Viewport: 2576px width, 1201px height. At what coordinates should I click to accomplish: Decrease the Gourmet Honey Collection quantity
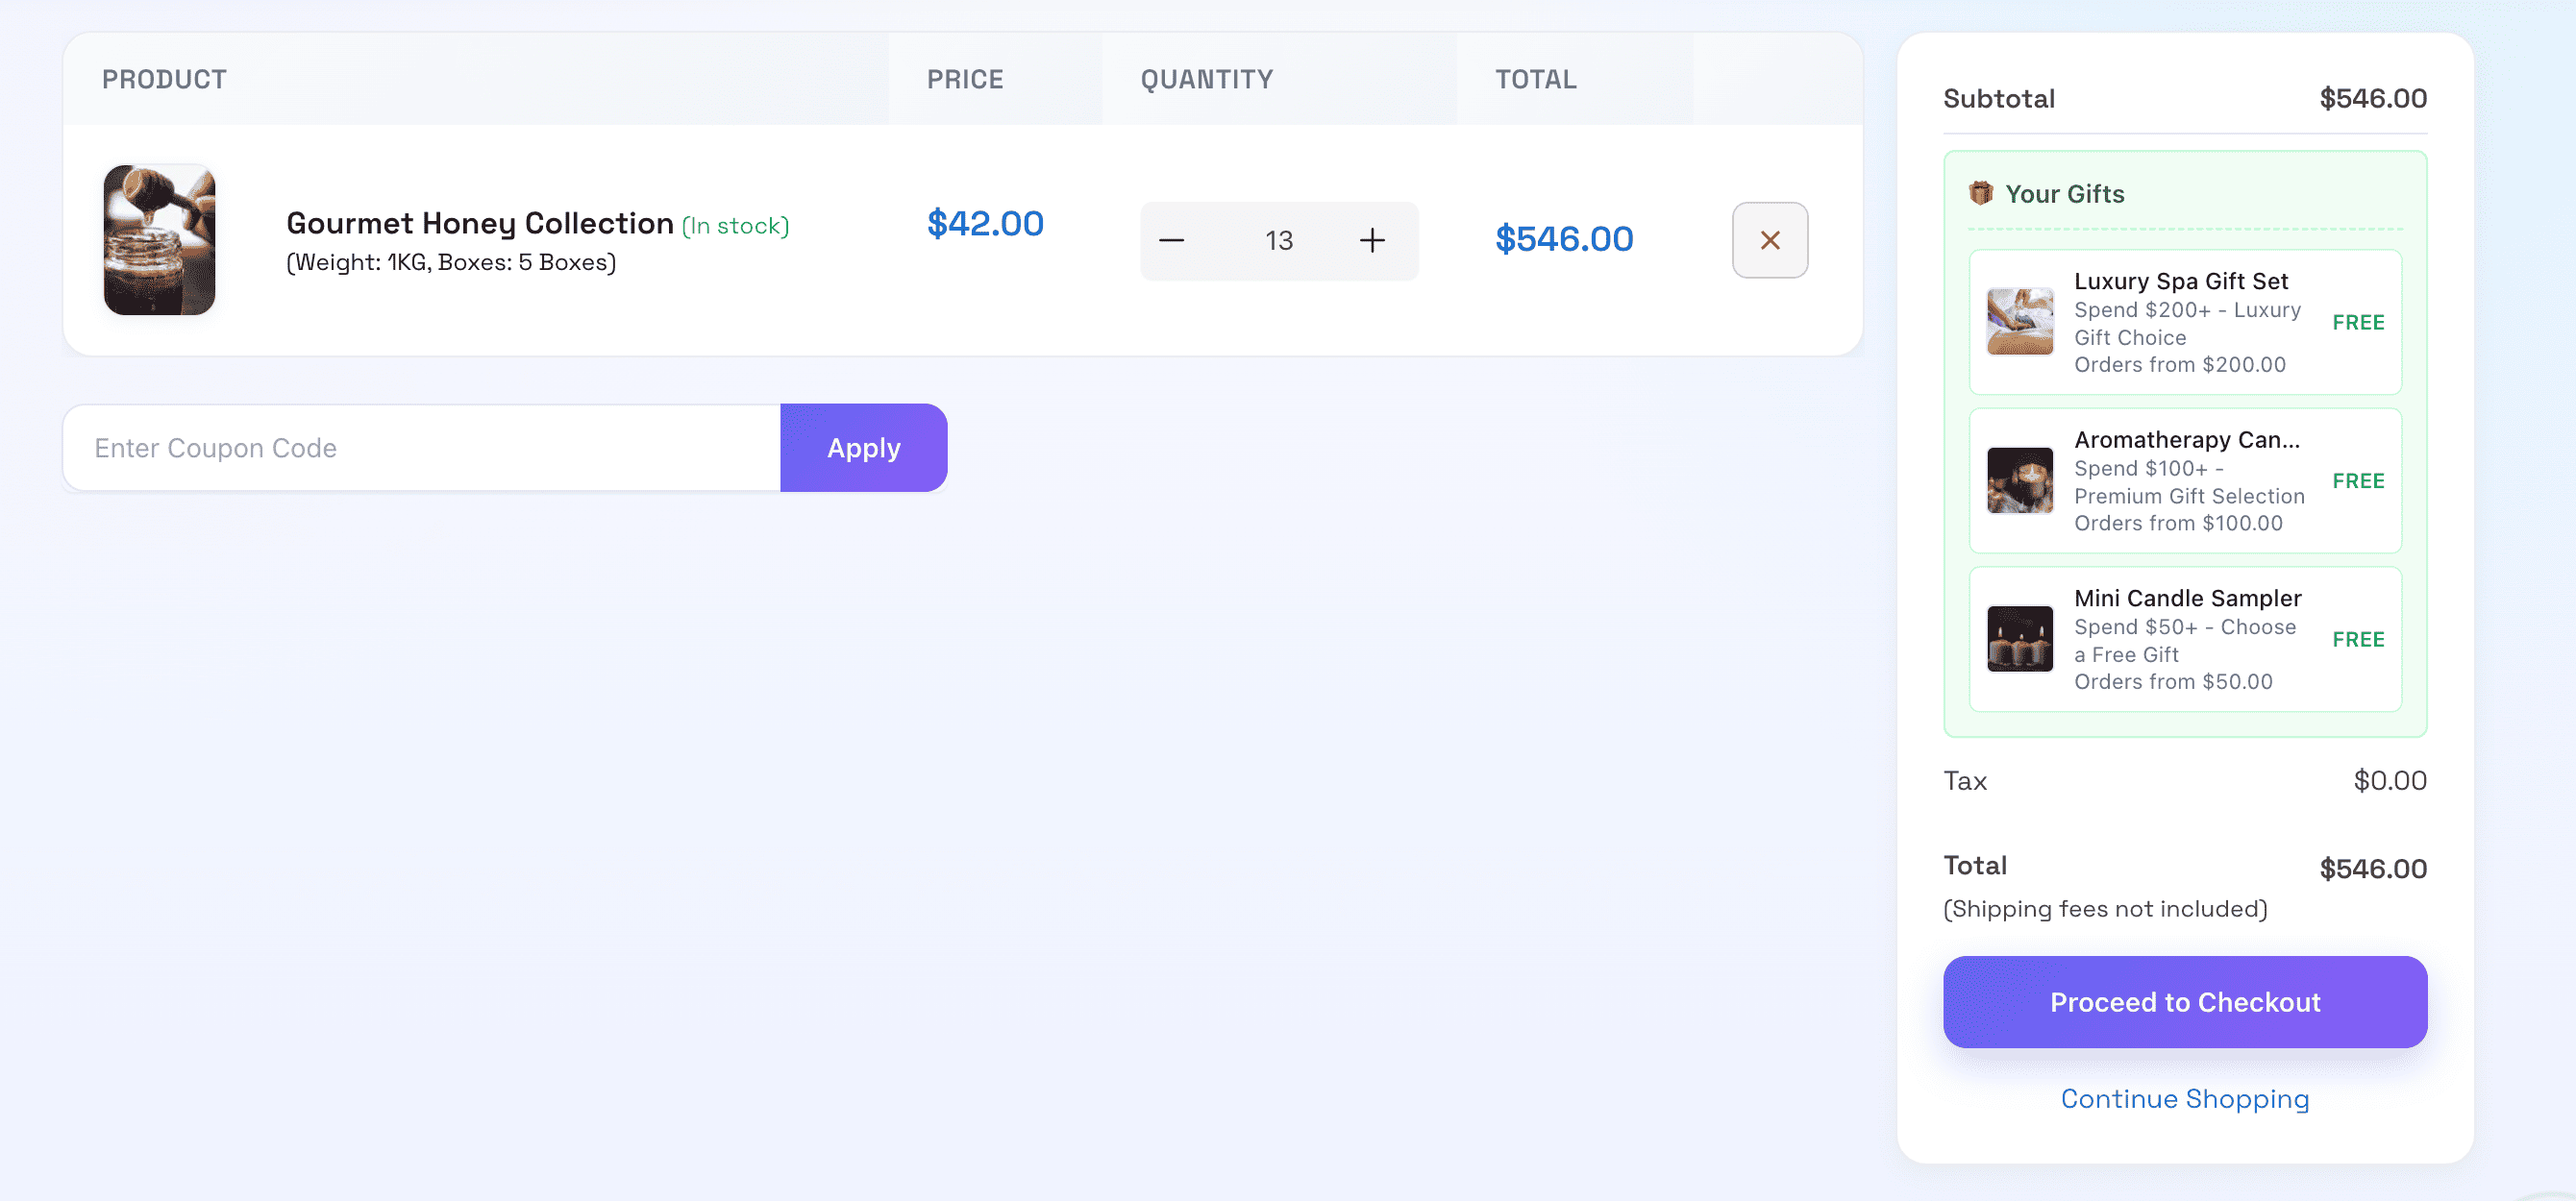coord(1173,240)
